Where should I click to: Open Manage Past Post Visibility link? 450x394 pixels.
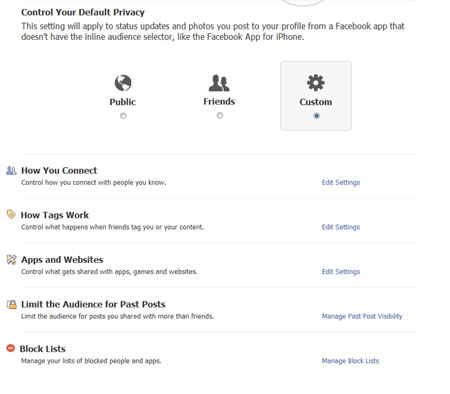362,316
